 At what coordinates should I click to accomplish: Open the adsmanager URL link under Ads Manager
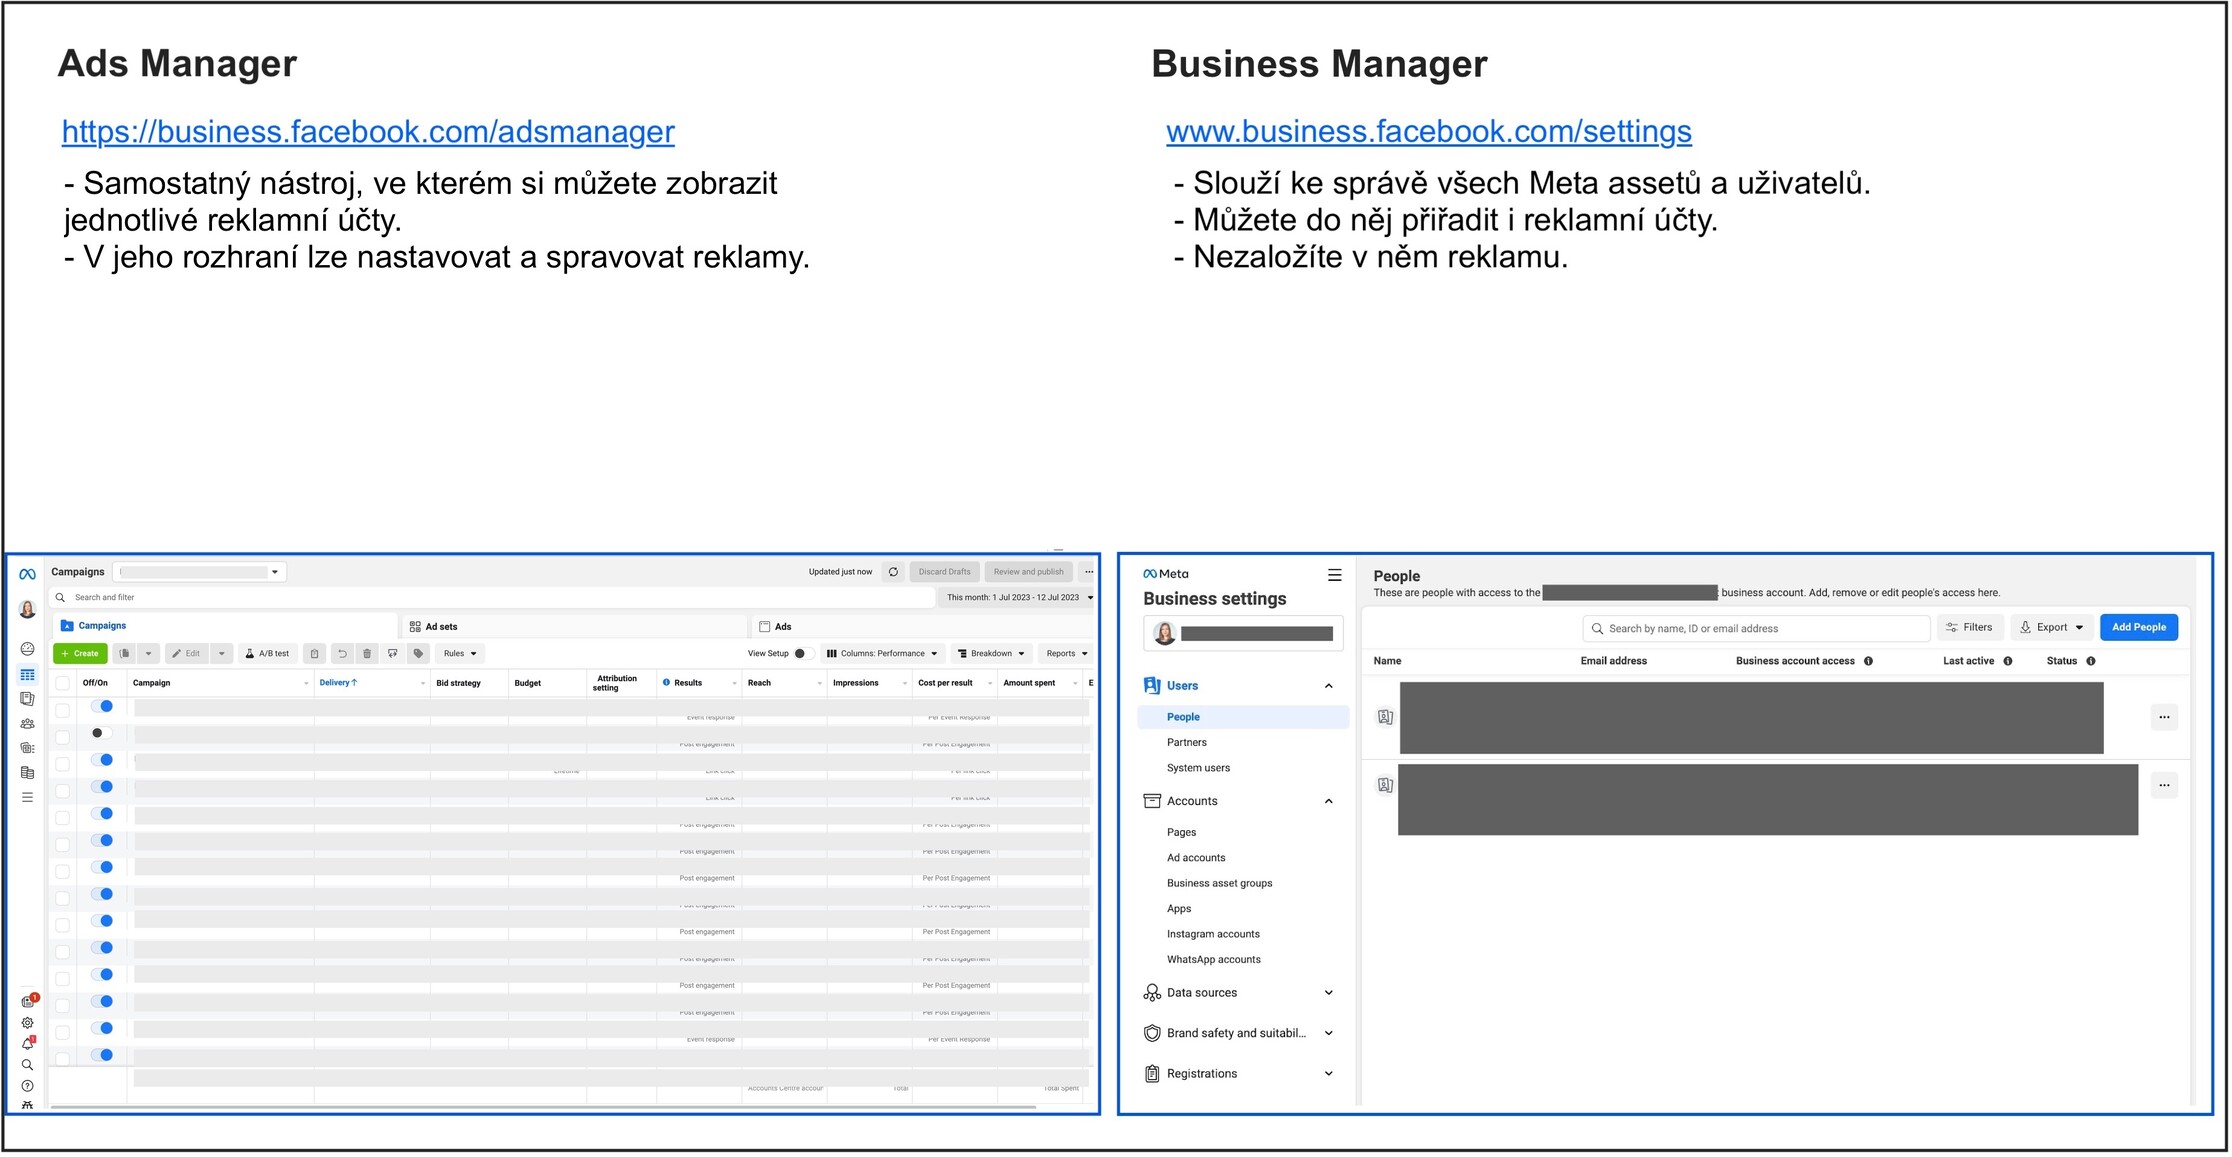368,132
